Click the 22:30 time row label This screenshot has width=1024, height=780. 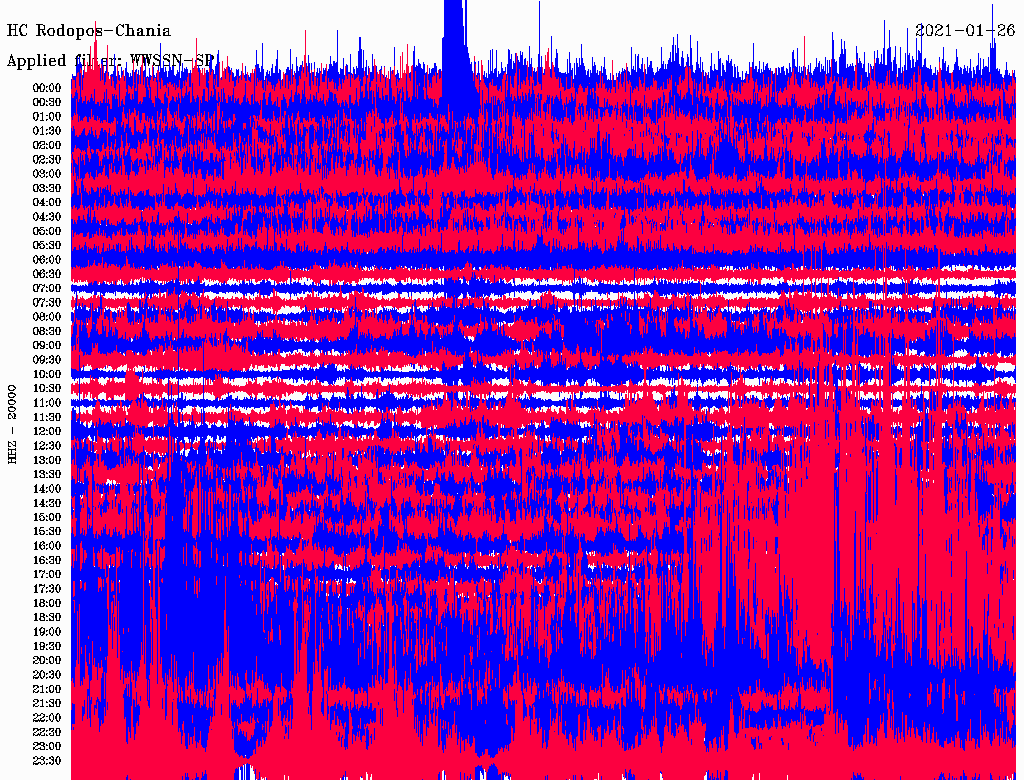pos(47,733)
